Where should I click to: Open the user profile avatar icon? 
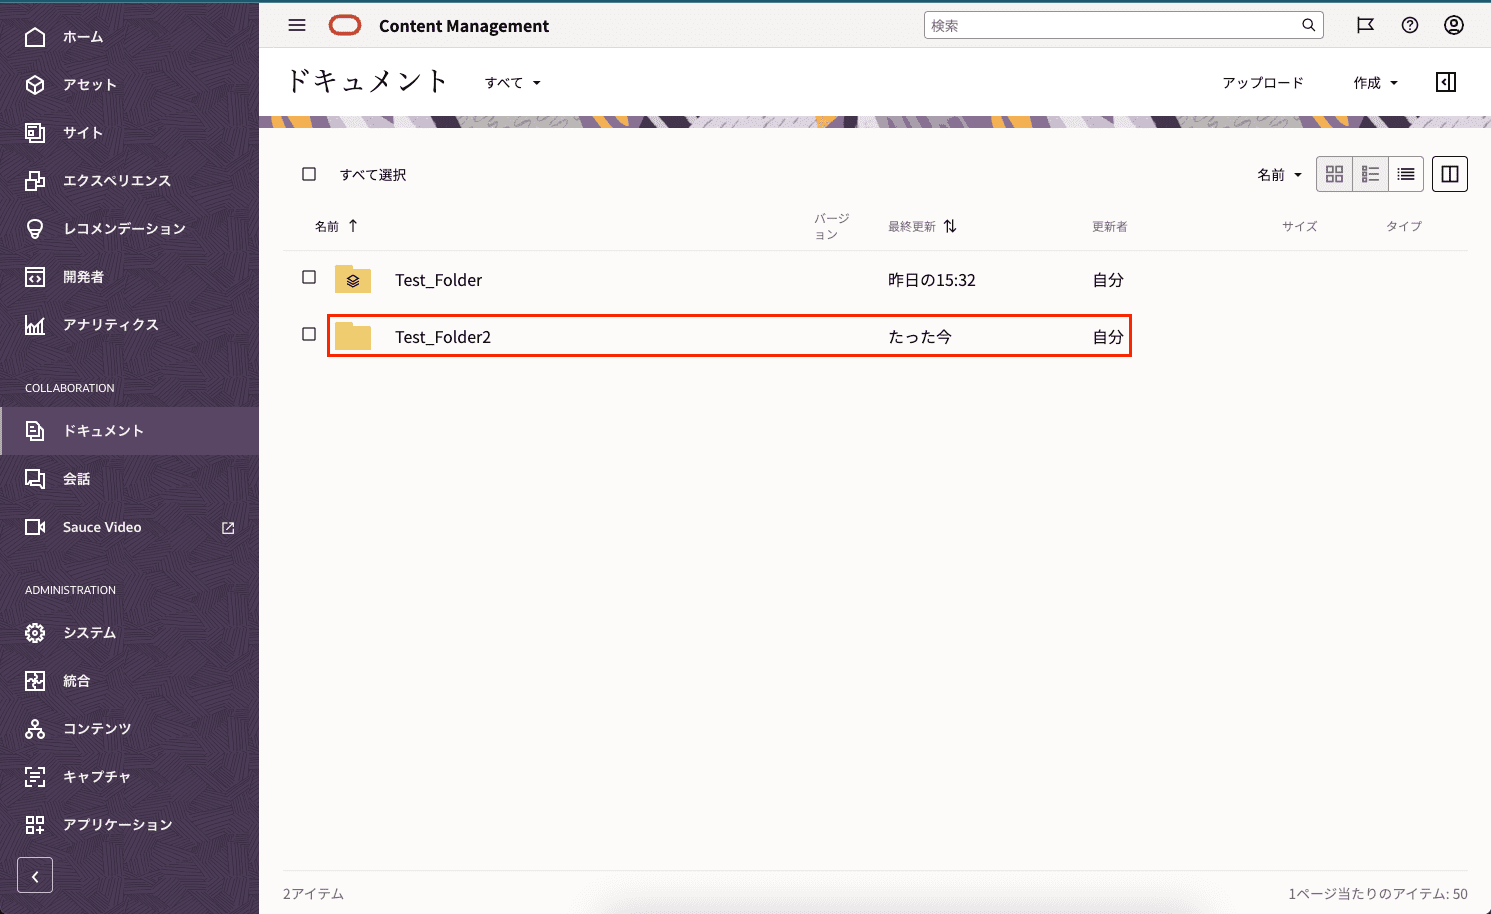pos(1454,25)
